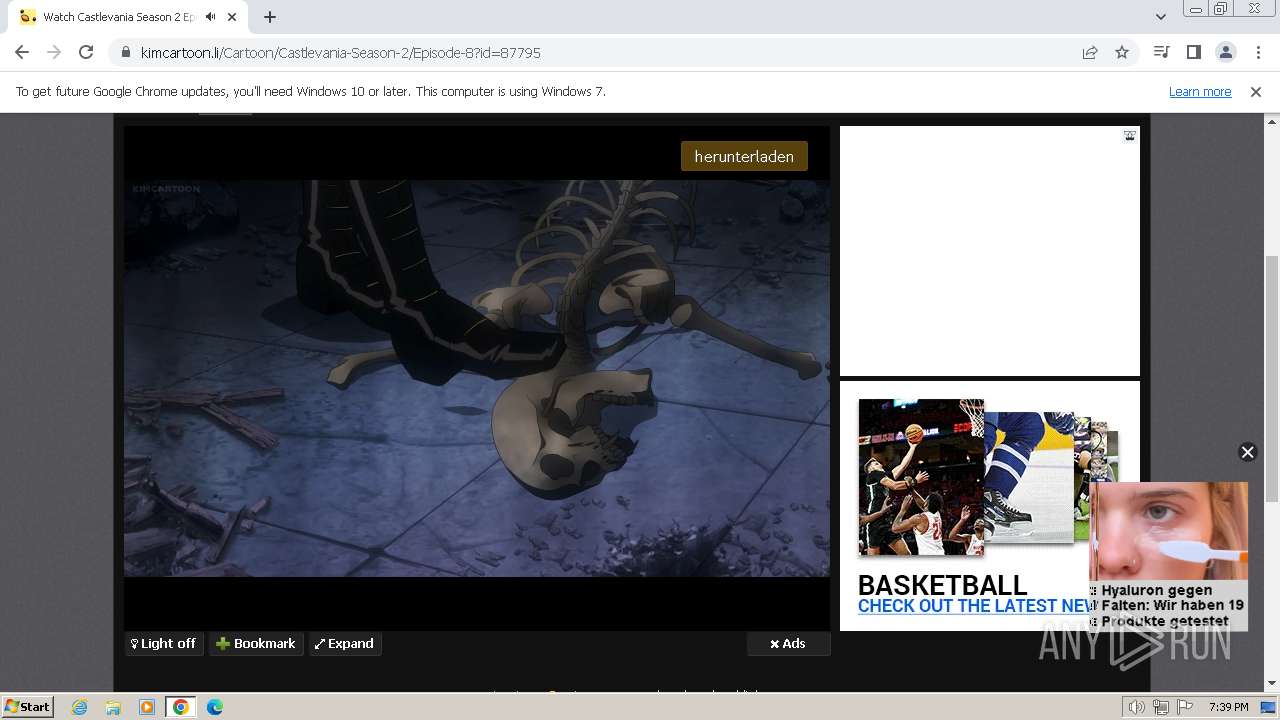
Task: Open network tray icon
Action: [x=1161, y=707]
